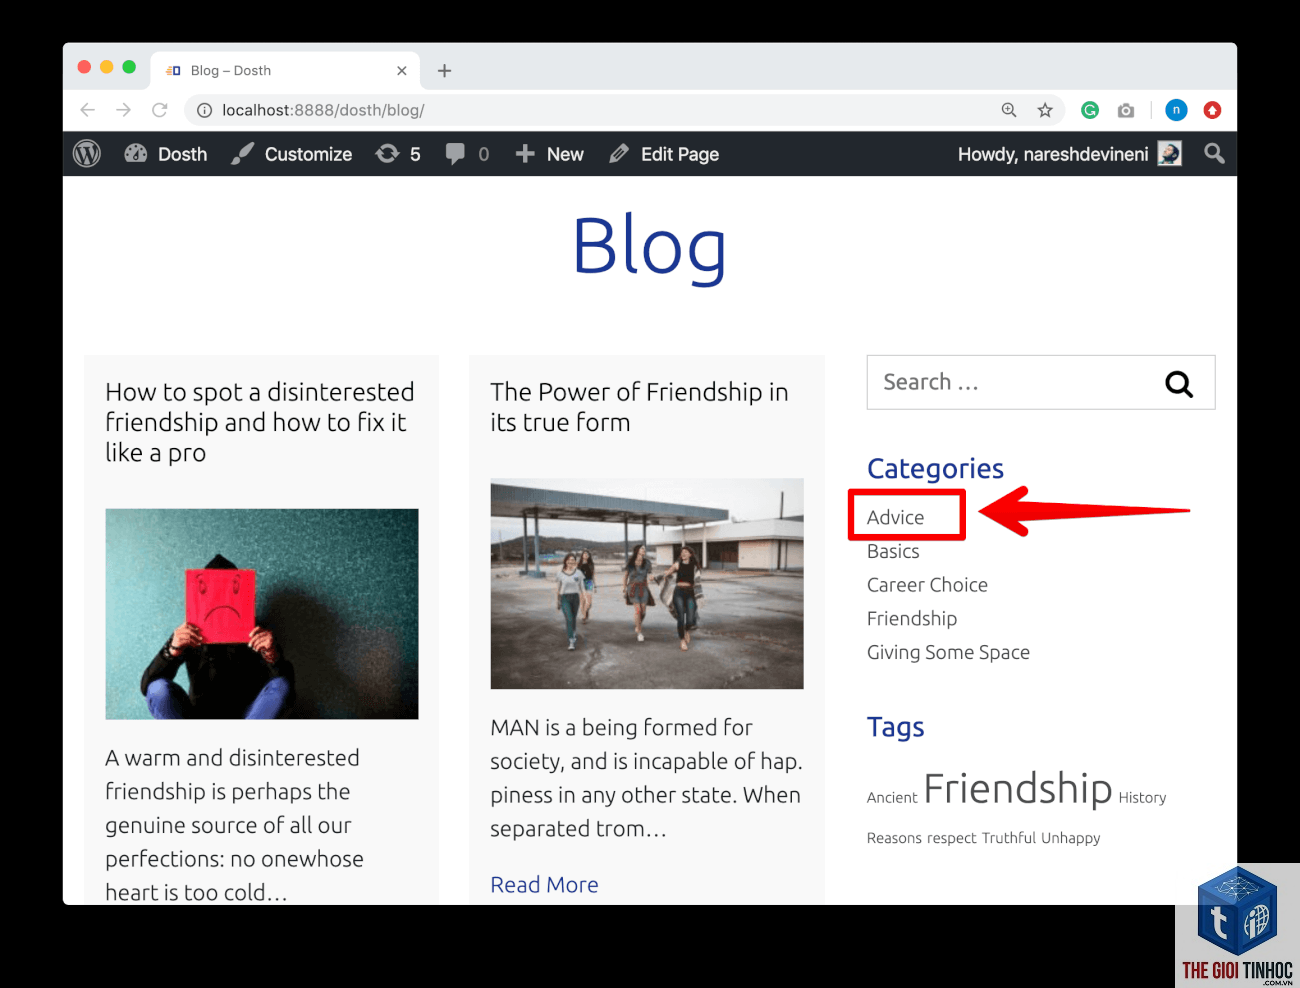Click the browser back arrow

pos(88,110)
